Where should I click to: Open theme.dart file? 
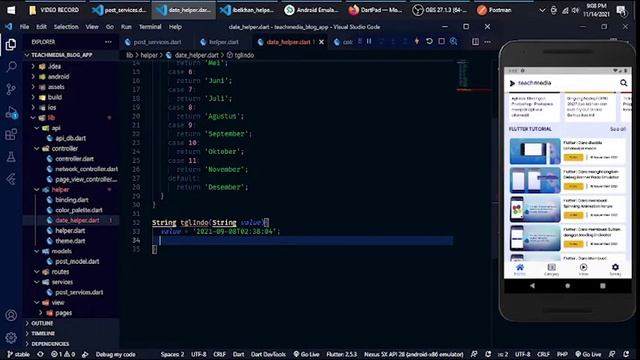[70, 241]
